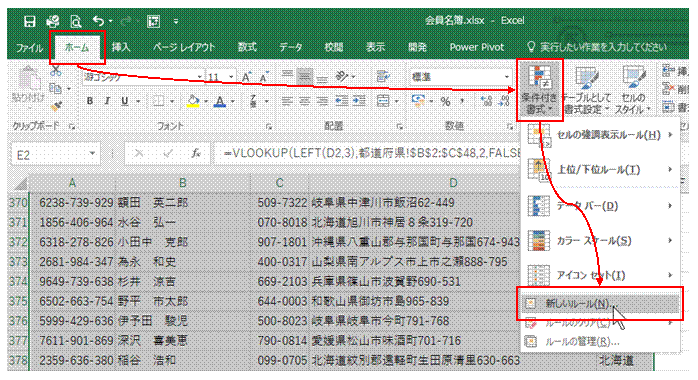Click the Orientation text angle icon
698x380 pixels.
[x=342, y=77]
